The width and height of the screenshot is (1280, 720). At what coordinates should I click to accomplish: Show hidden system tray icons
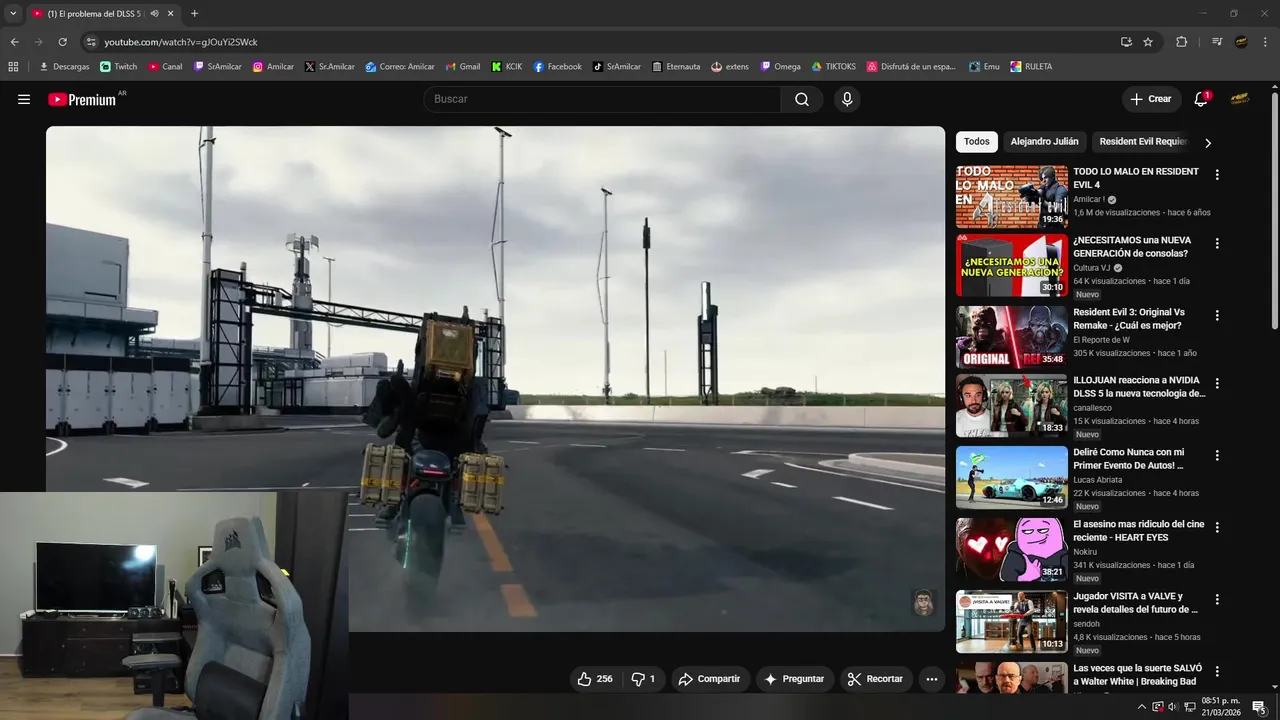click(1141, 707)
